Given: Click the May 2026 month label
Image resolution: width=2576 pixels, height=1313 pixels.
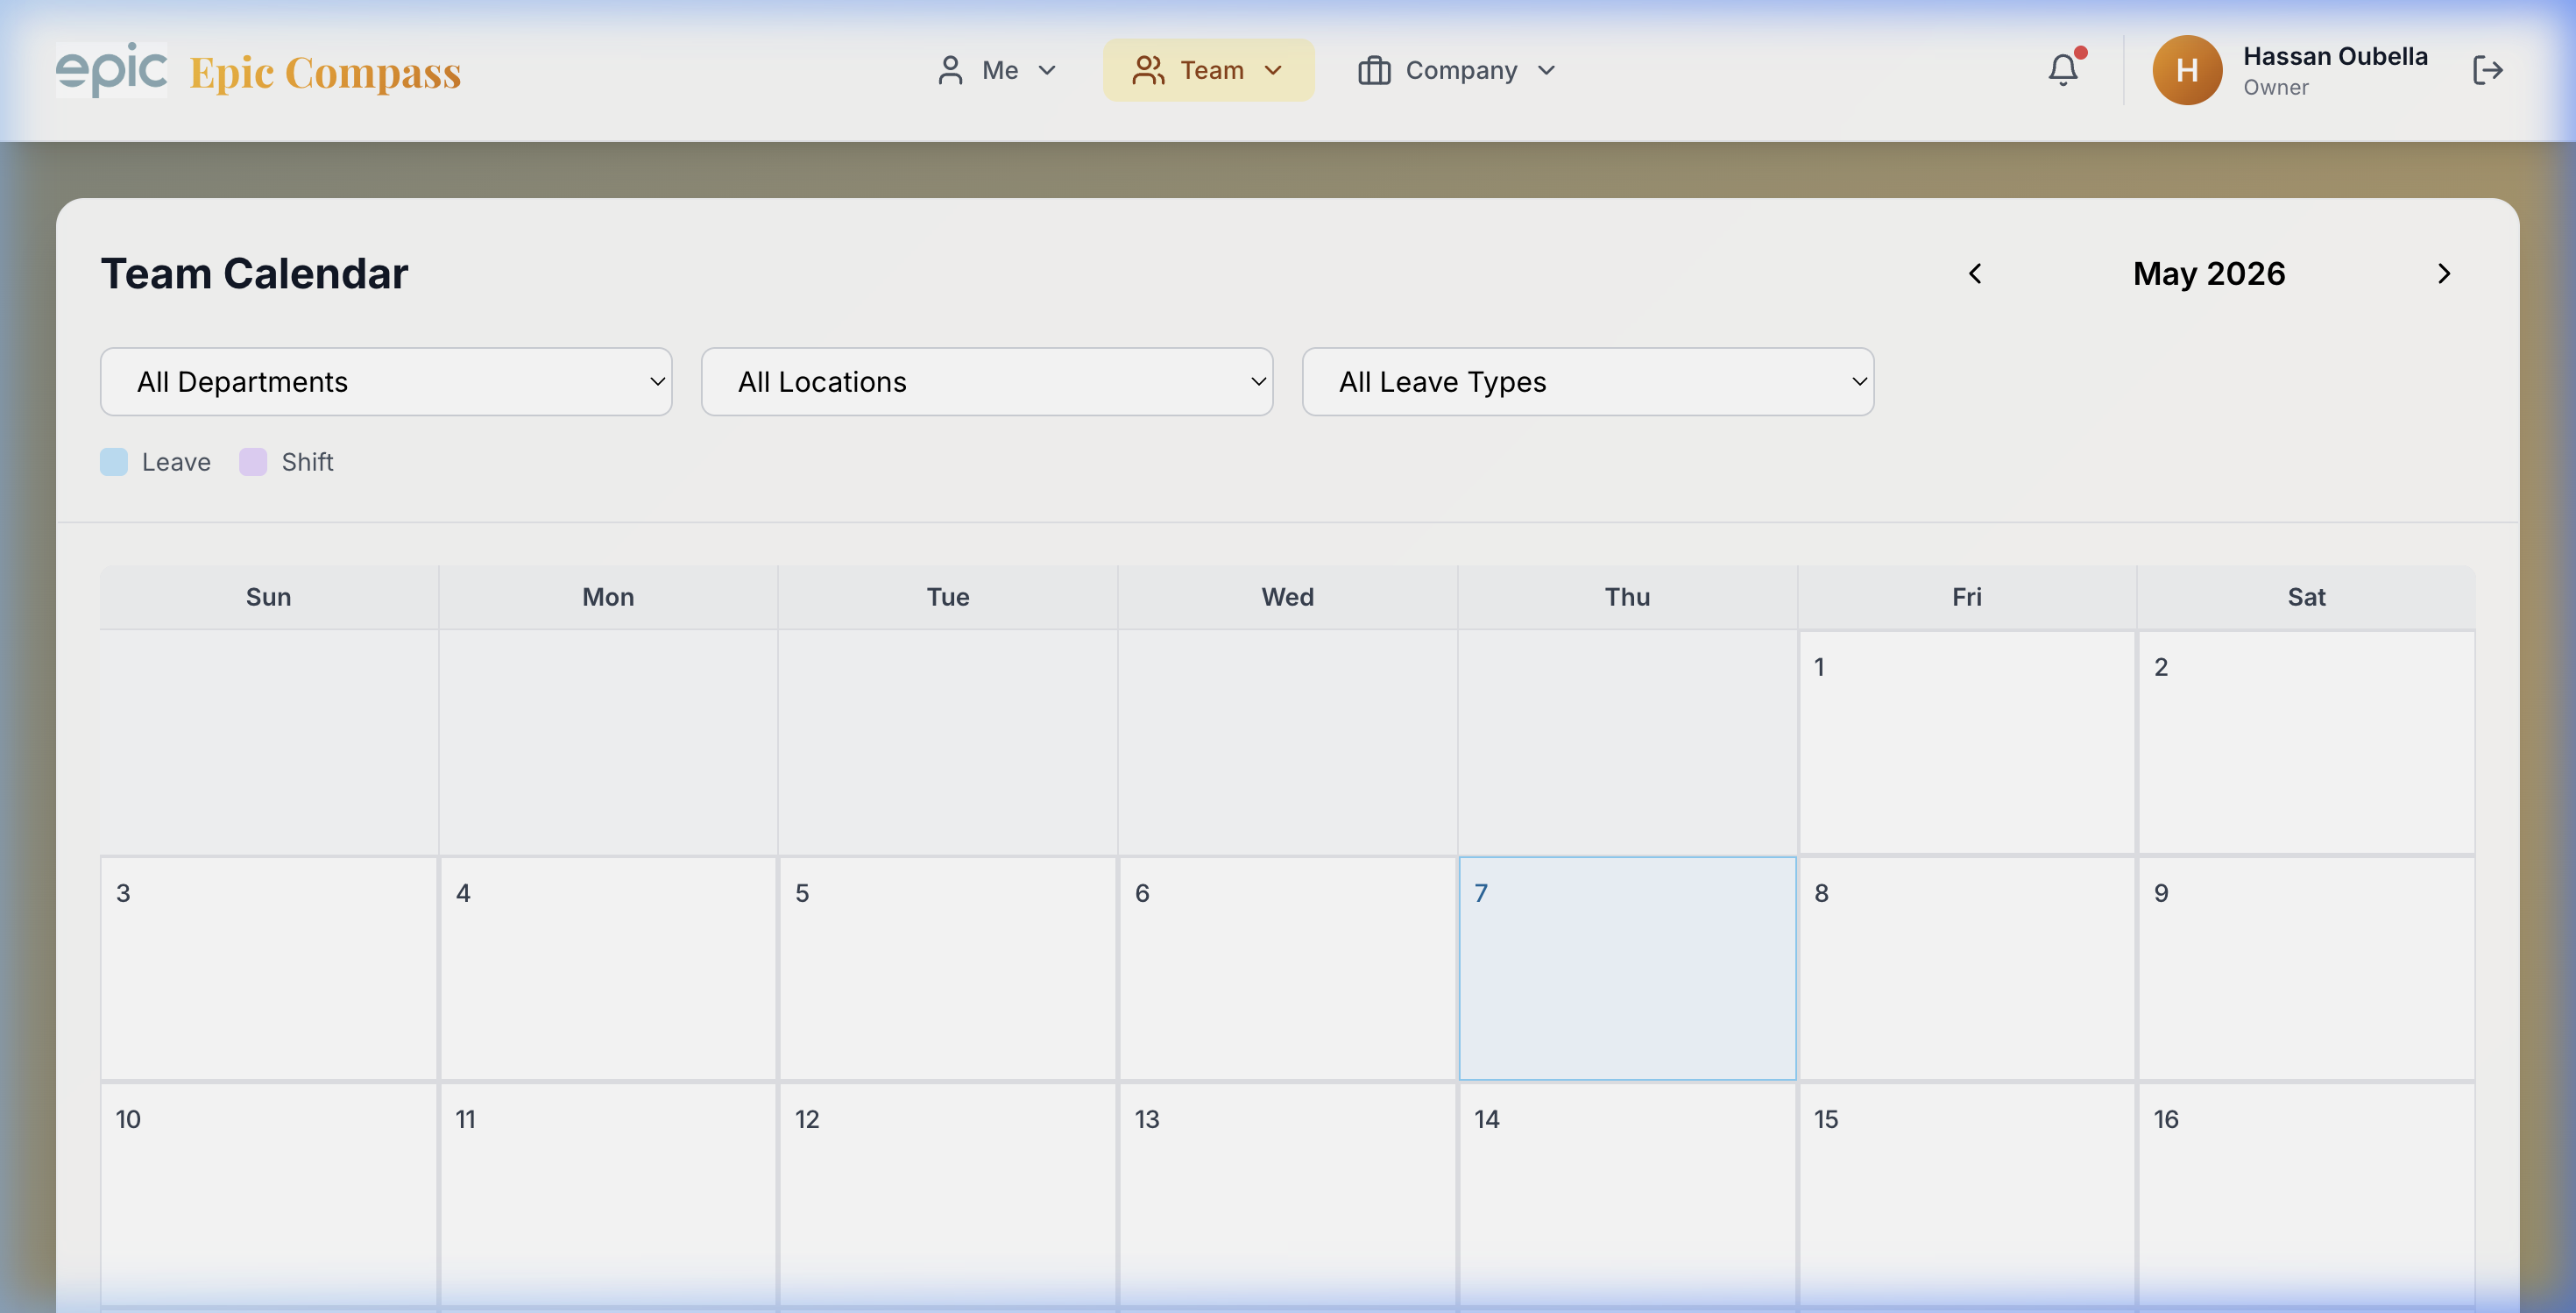Looking at the screenshot, I should tap(2209, 274).
